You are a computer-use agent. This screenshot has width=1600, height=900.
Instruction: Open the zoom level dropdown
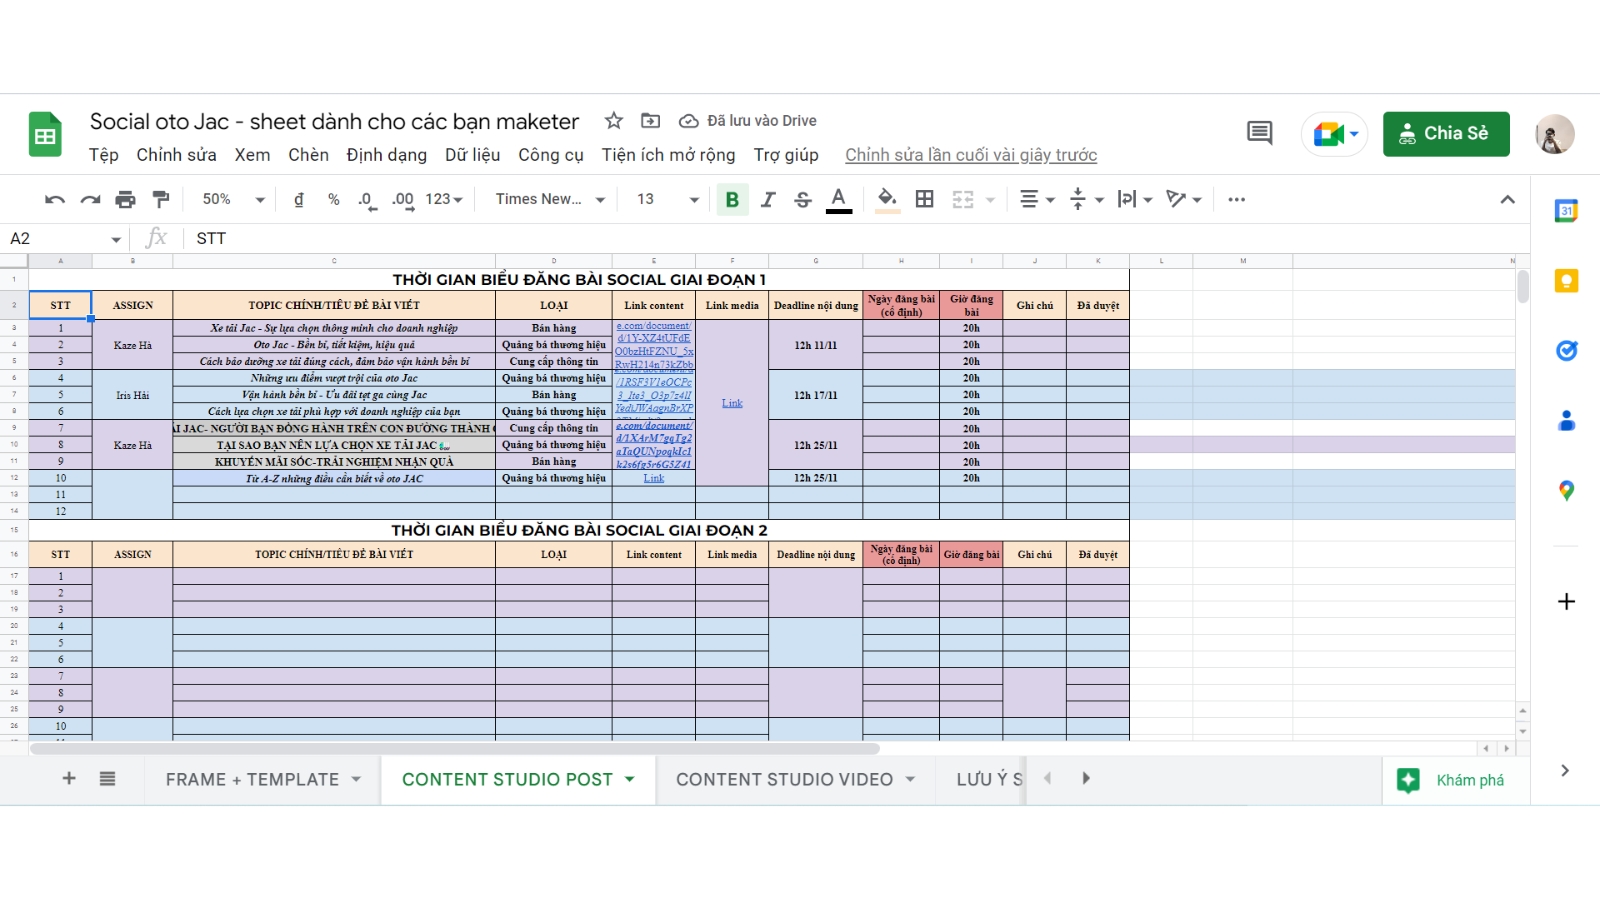(234, 200)
